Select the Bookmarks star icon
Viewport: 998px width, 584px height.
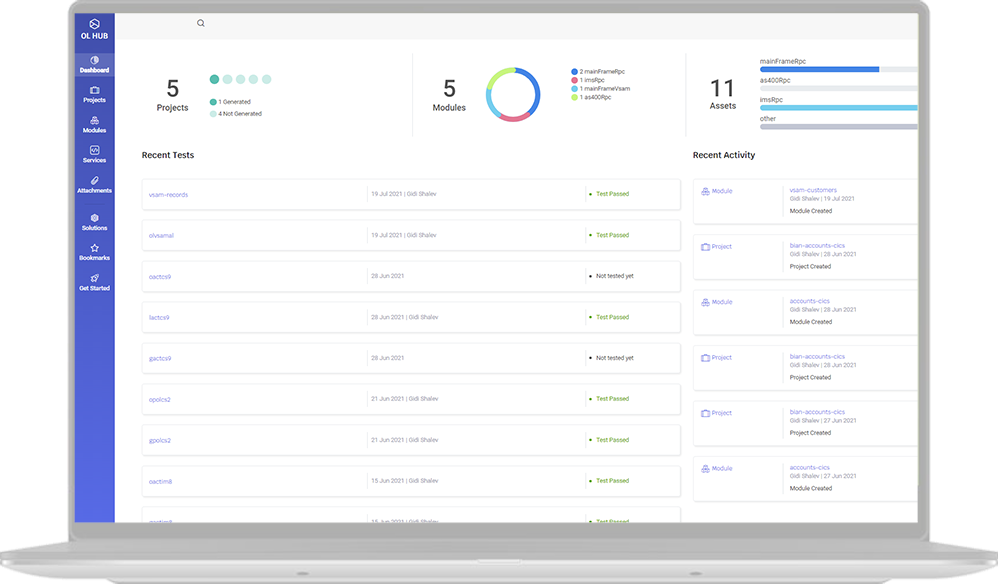pyautogui.click(x=93, y=249)
